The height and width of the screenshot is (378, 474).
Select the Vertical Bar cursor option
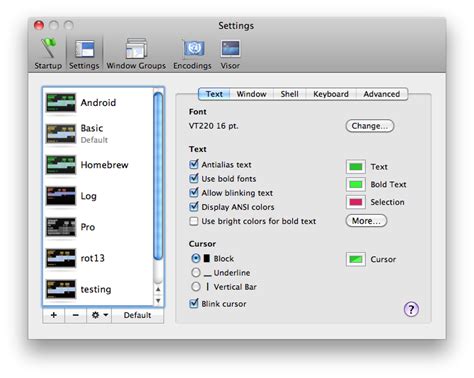(196, 287)
